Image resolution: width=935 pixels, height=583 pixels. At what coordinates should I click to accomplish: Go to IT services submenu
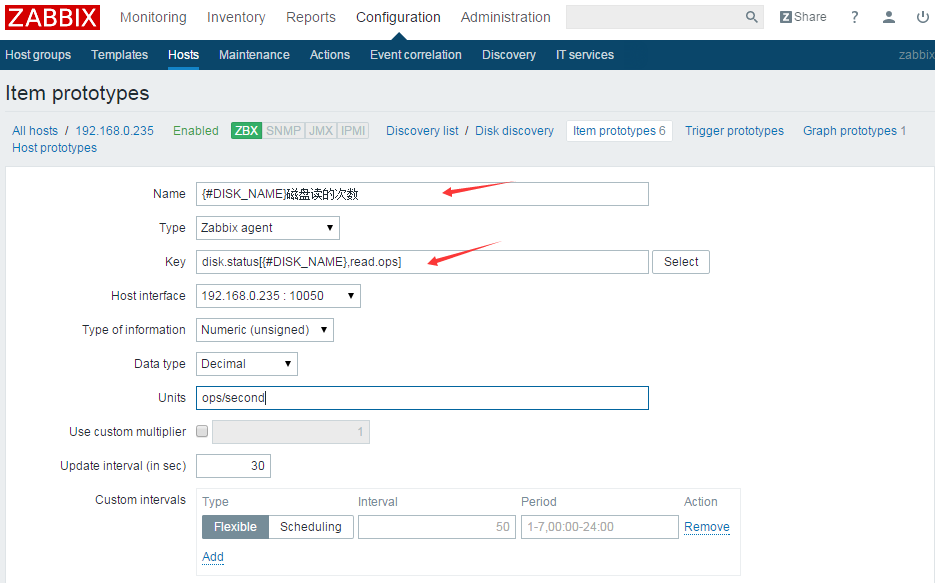point(585,55)
